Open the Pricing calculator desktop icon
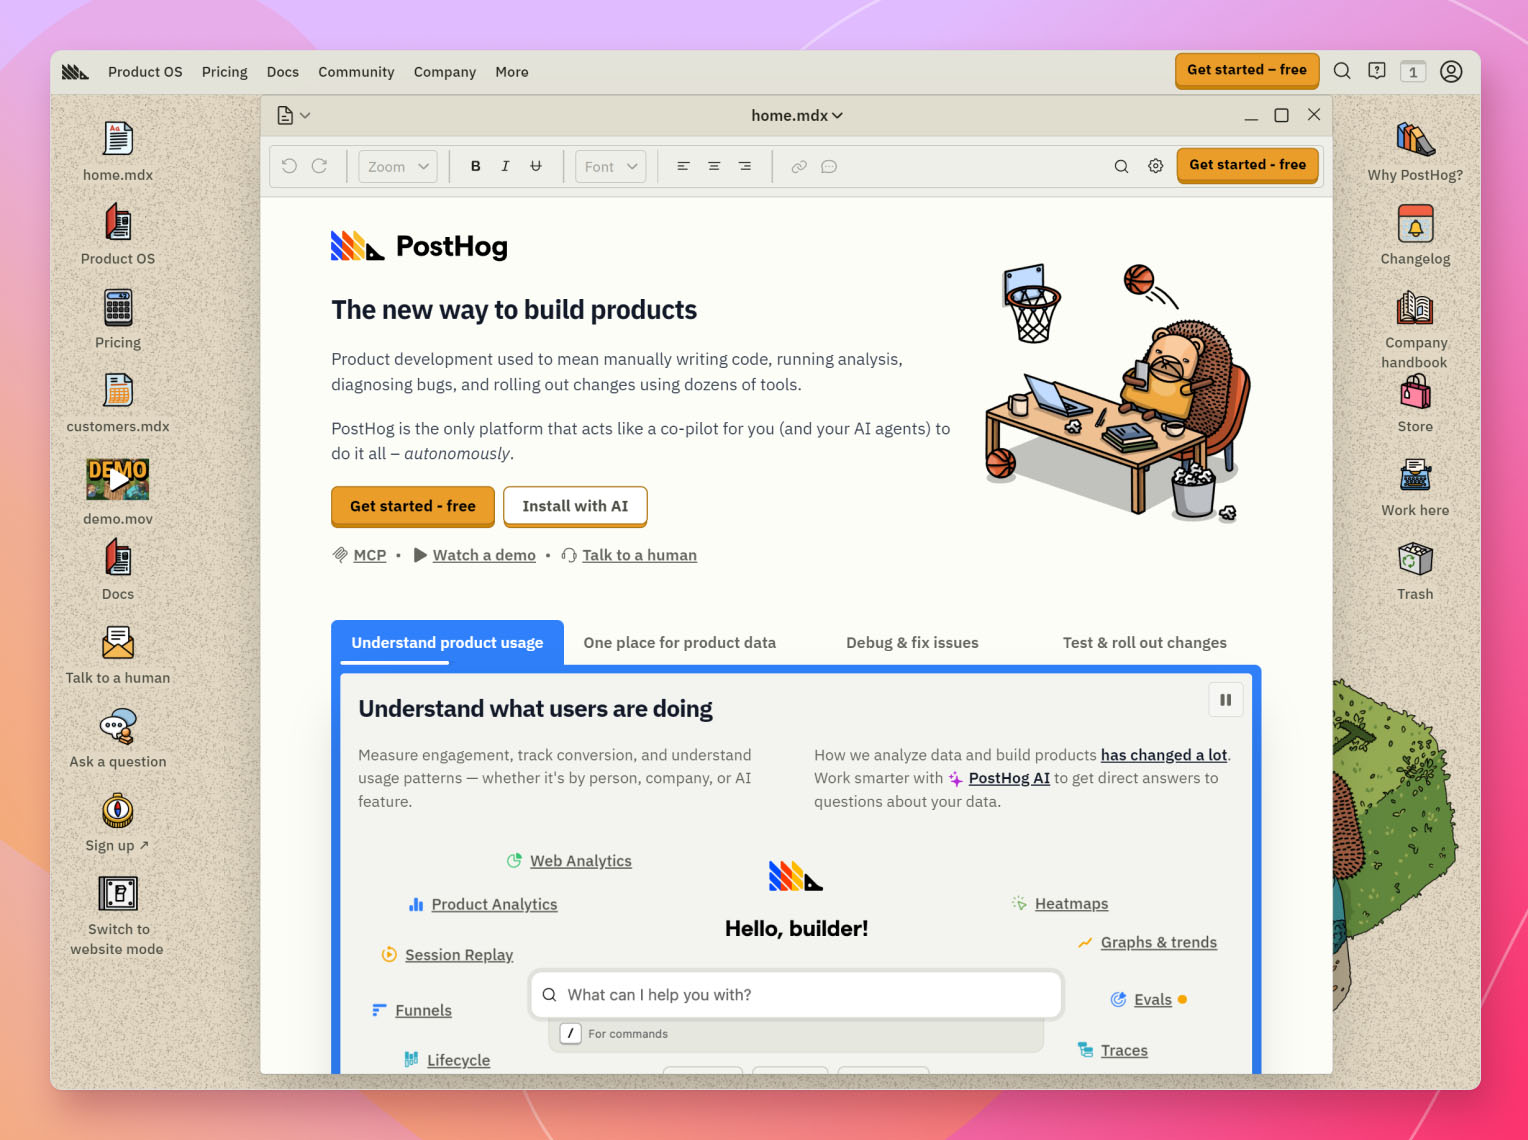1528x1140 pixels. point(118,307)
